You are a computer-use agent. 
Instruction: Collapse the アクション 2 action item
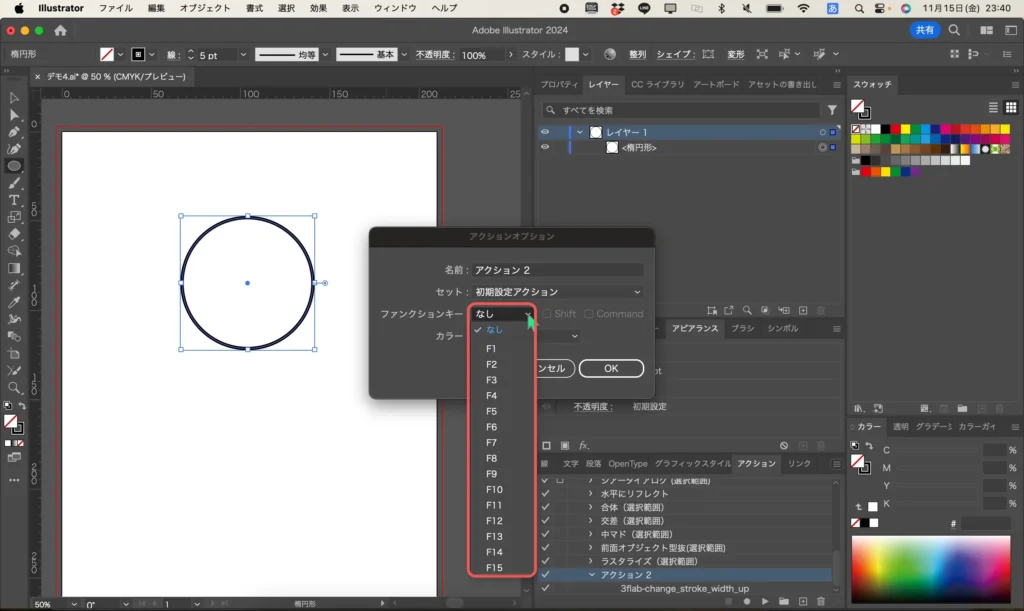click(592, 575)
